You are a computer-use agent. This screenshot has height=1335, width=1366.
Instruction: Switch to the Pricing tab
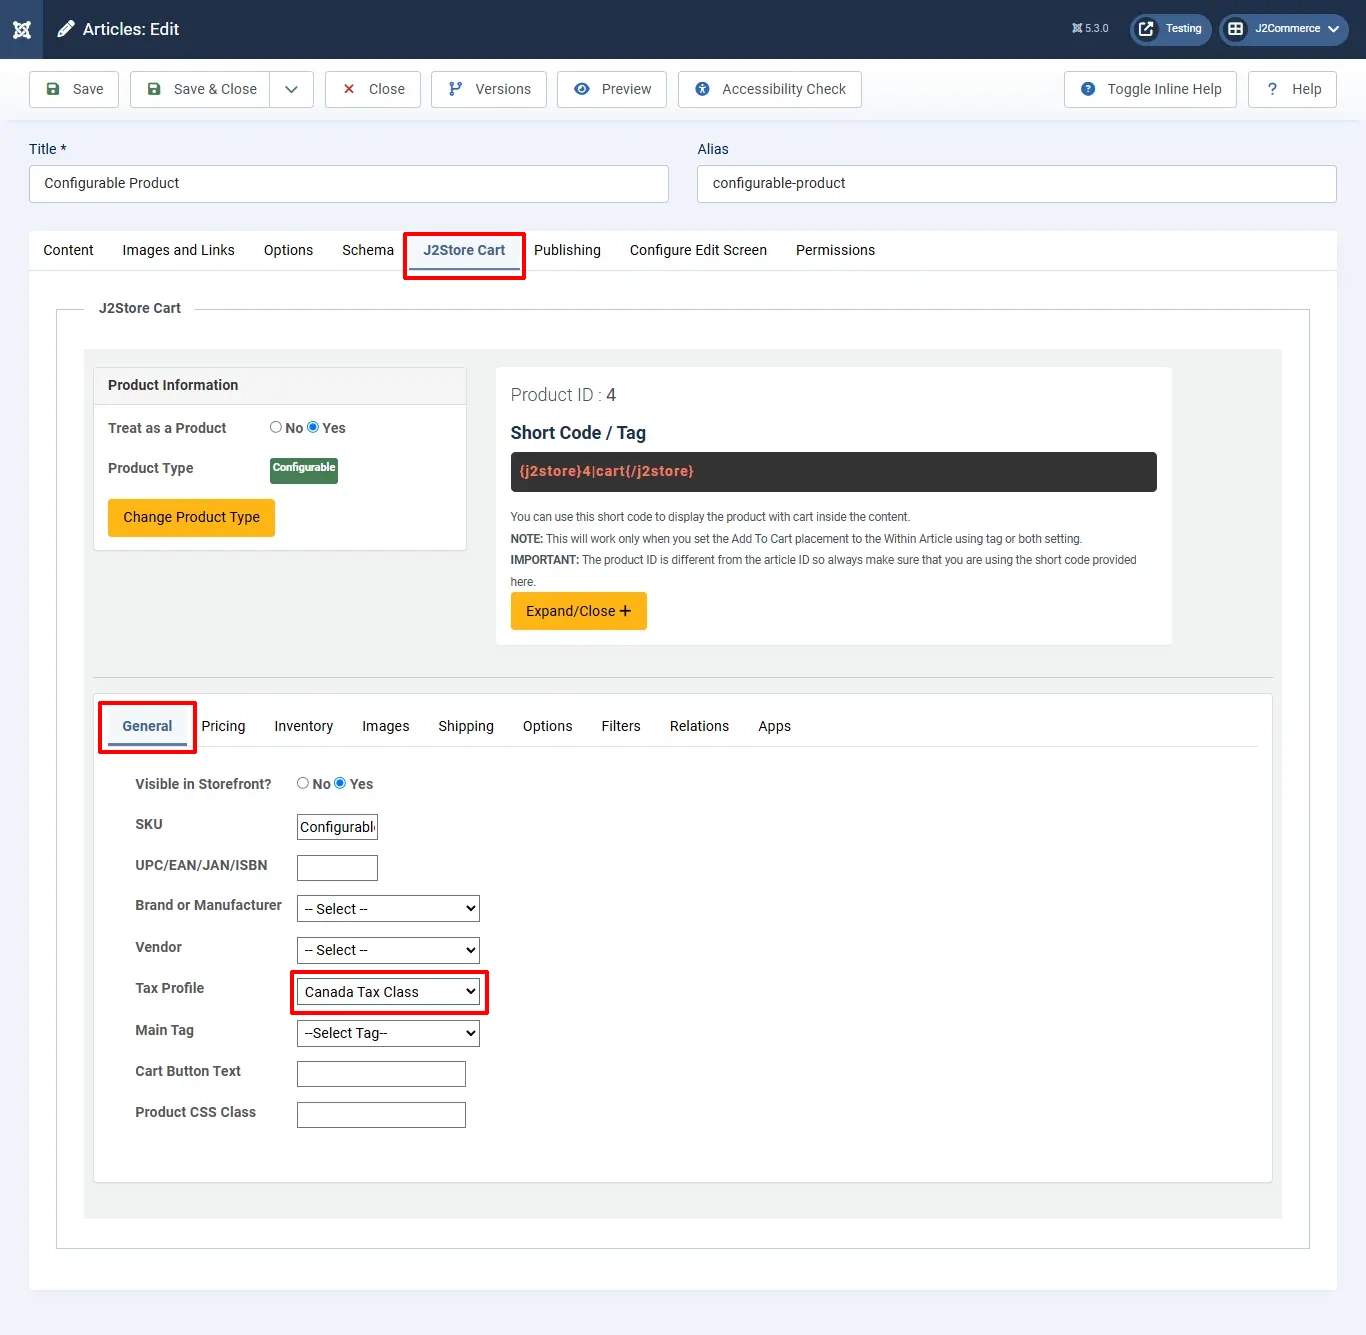[x=223, y=726]
